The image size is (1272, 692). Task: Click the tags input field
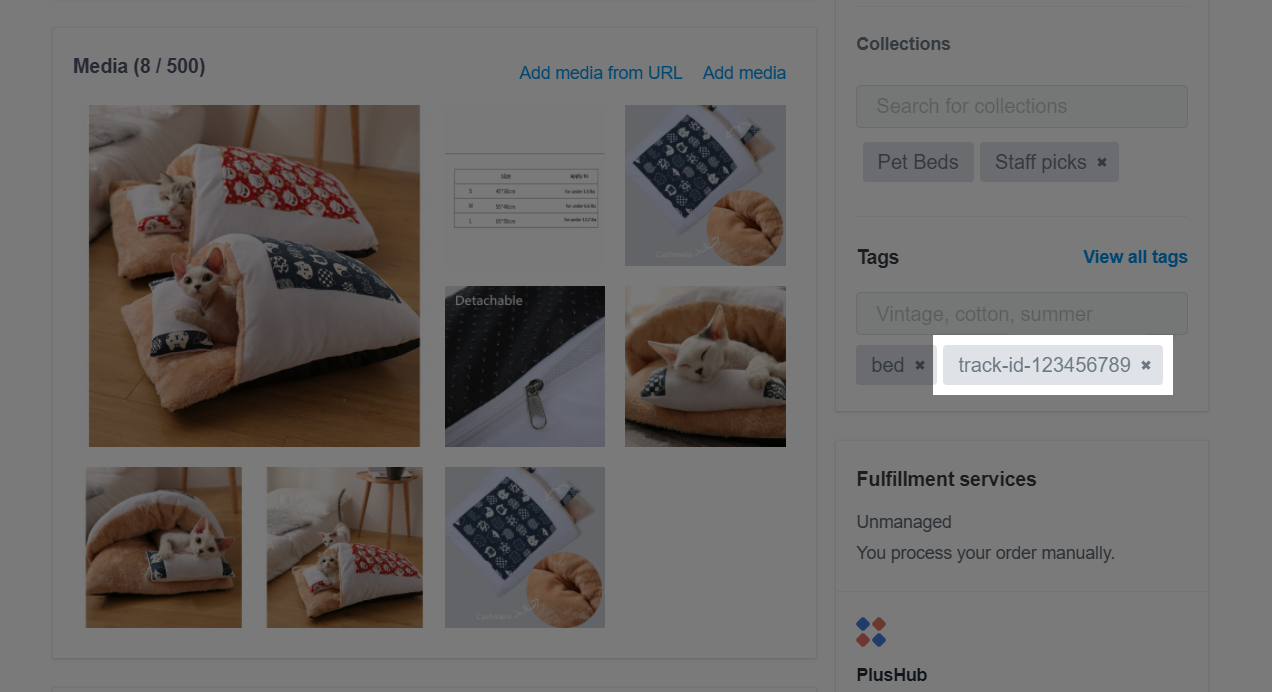click(x=1021, y=314)
